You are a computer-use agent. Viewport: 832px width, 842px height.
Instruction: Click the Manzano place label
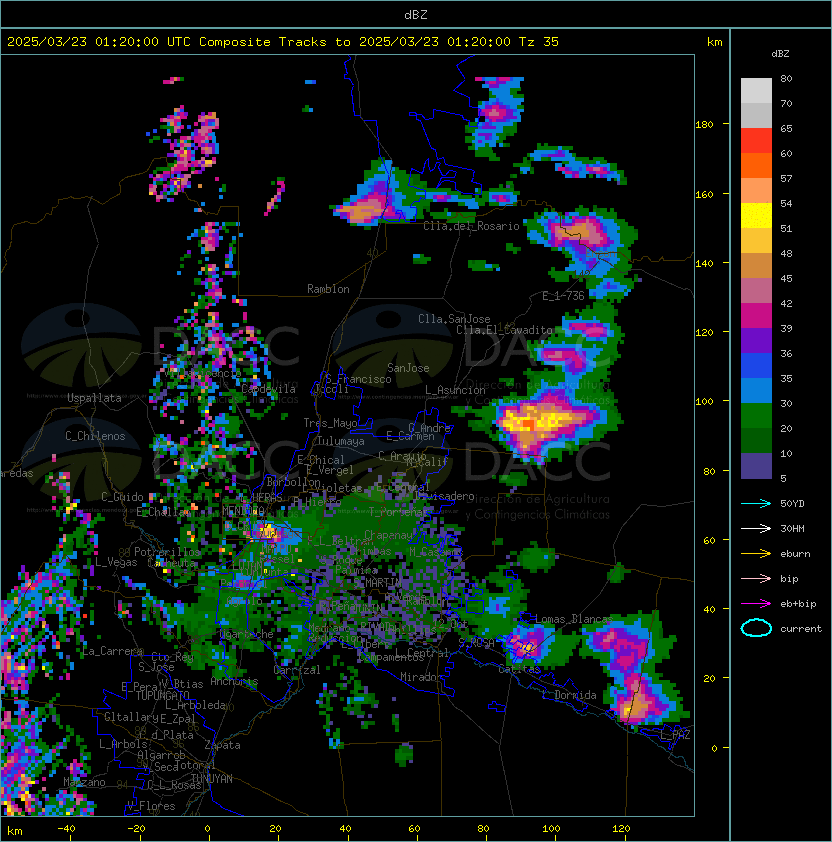[84, 782]
